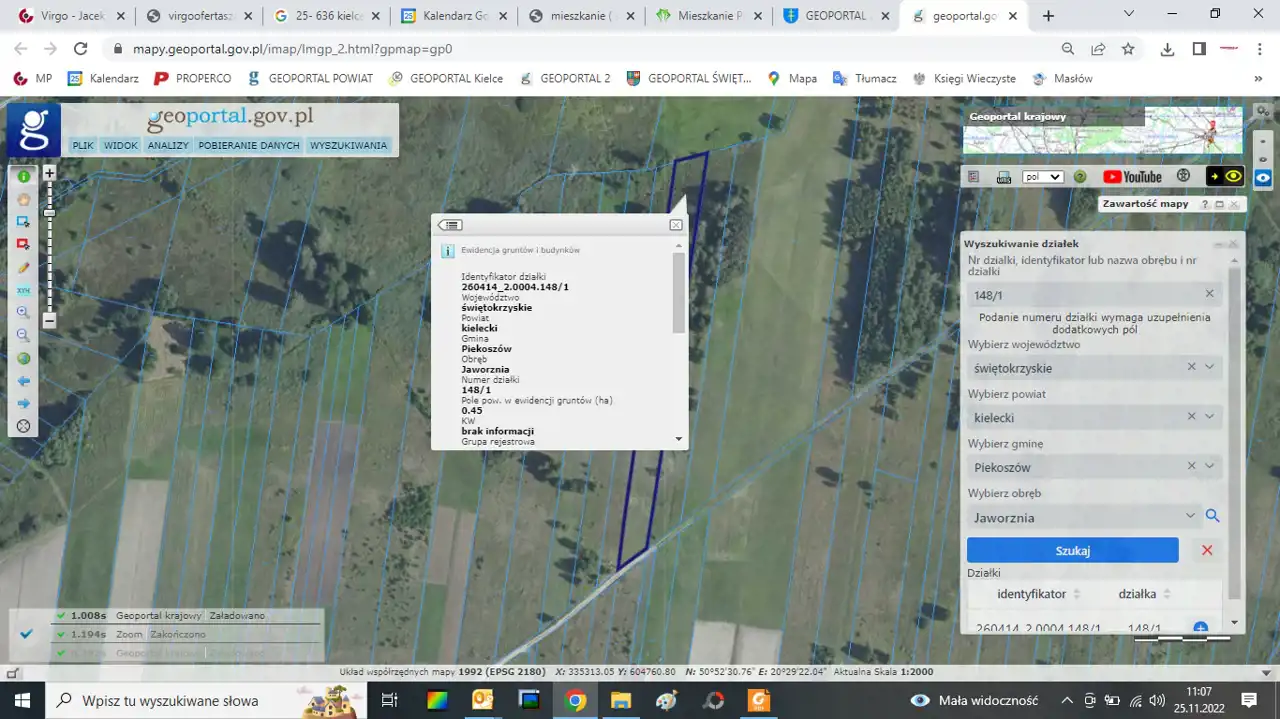Activate the hand pan tool
Screen dimensions: 1280x719
coord(23,199)
